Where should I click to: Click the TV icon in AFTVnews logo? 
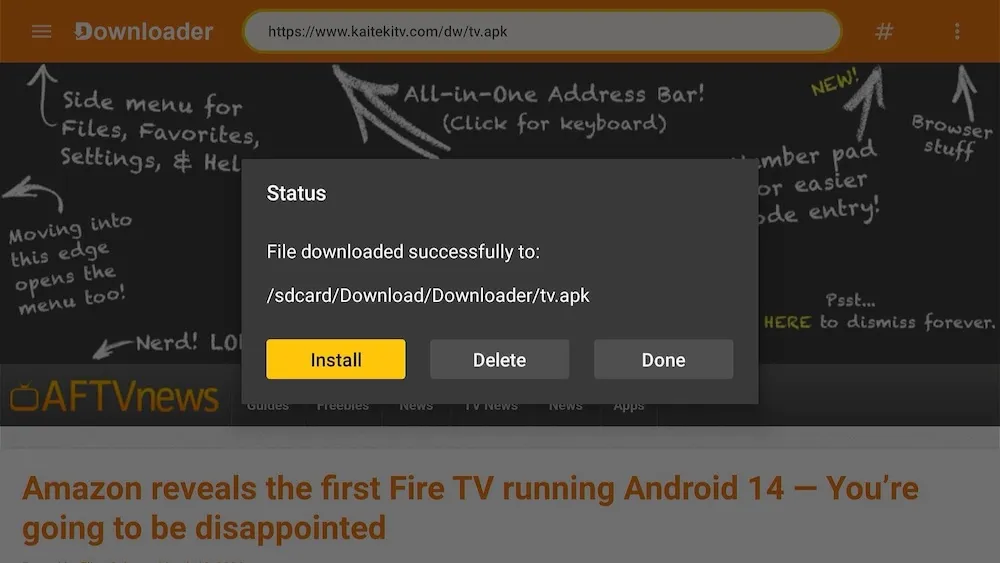point(24,397)
